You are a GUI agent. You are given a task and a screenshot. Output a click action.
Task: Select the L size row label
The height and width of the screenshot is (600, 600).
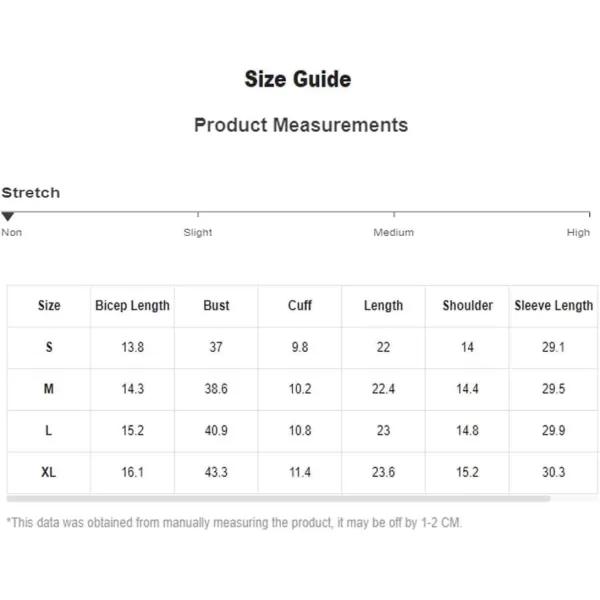(49, 430)
